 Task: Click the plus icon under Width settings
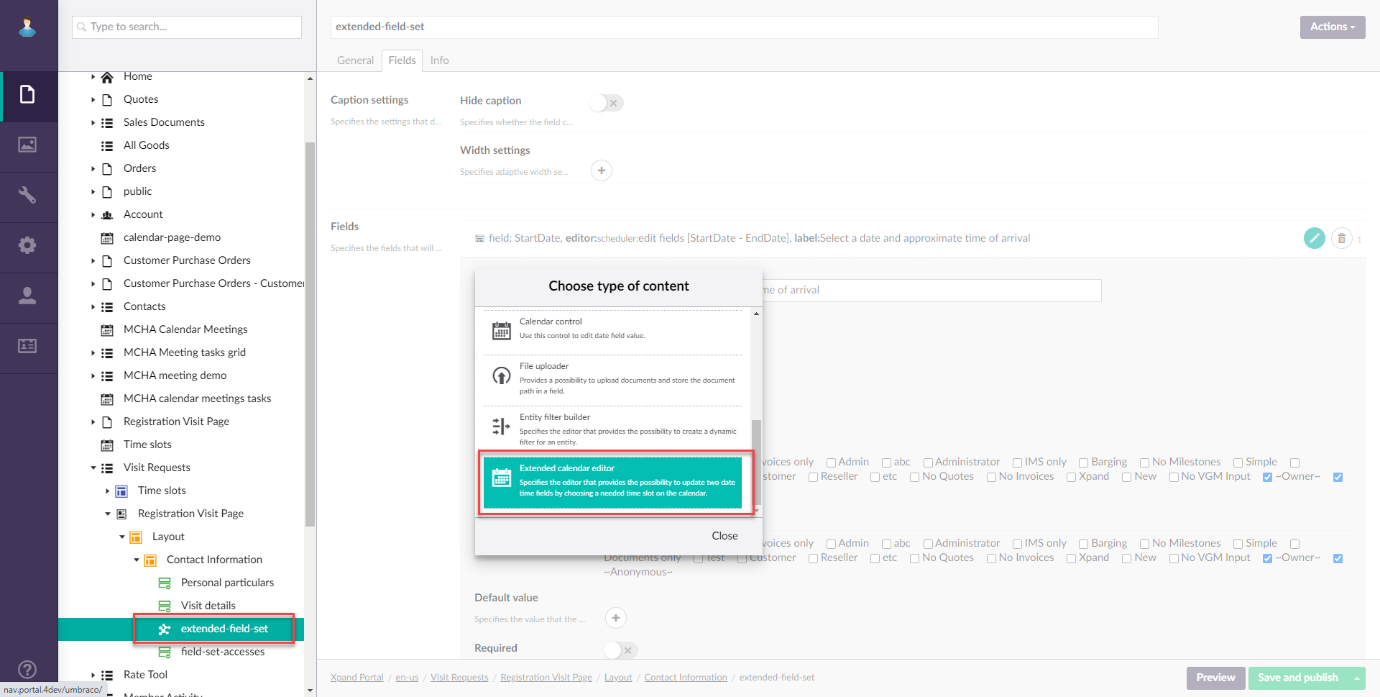pyautogui.click(x=601, y=170)
